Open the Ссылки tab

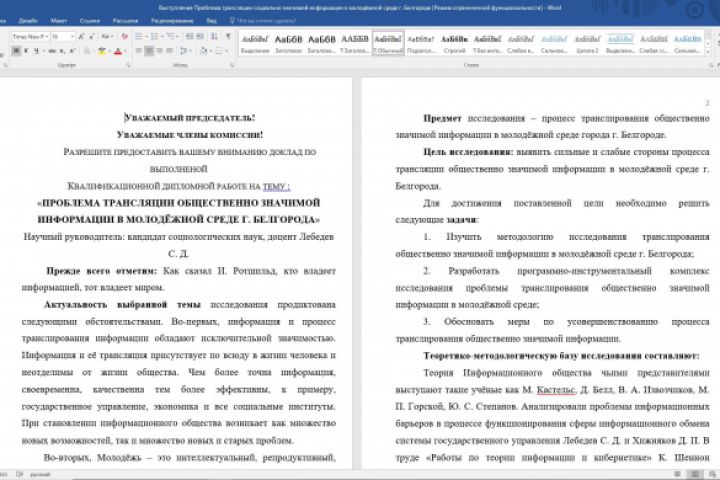(90, 21)
